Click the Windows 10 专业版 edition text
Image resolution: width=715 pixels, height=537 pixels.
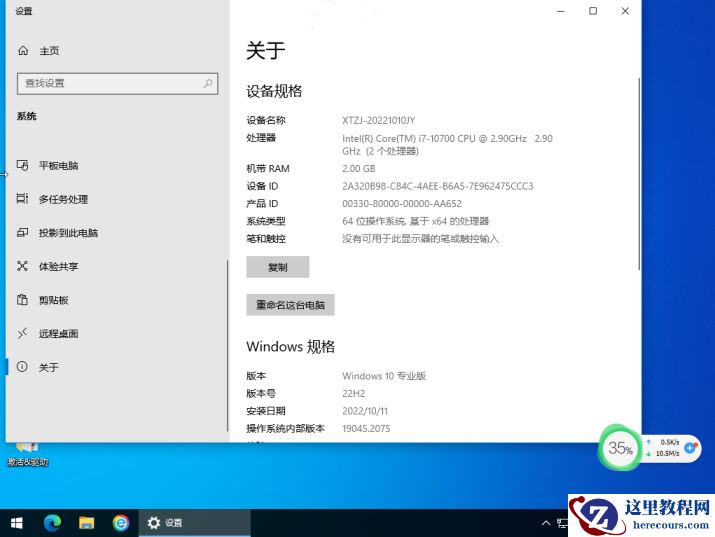click(384, 376)
